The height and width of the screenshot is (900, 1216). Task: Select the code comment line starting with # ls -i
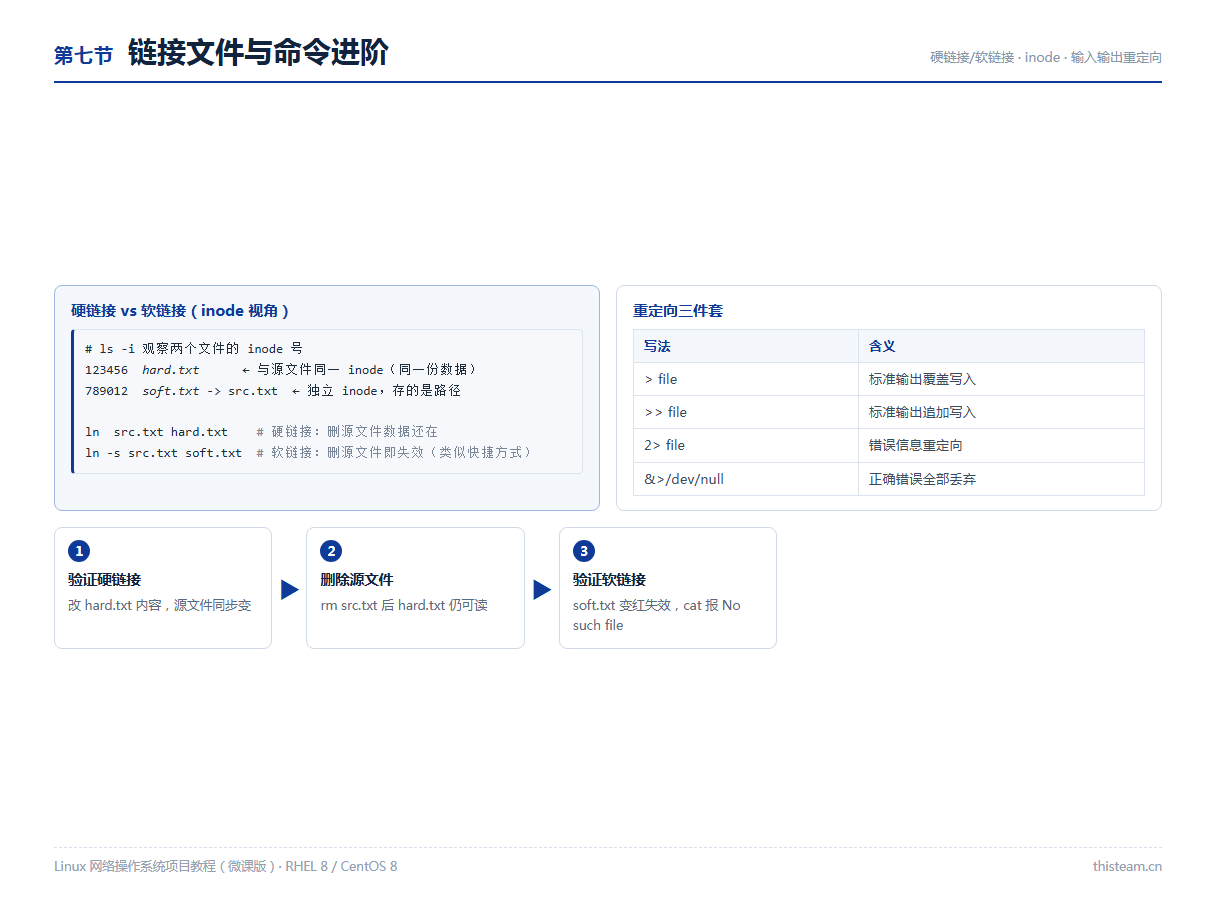pos(194,349)
